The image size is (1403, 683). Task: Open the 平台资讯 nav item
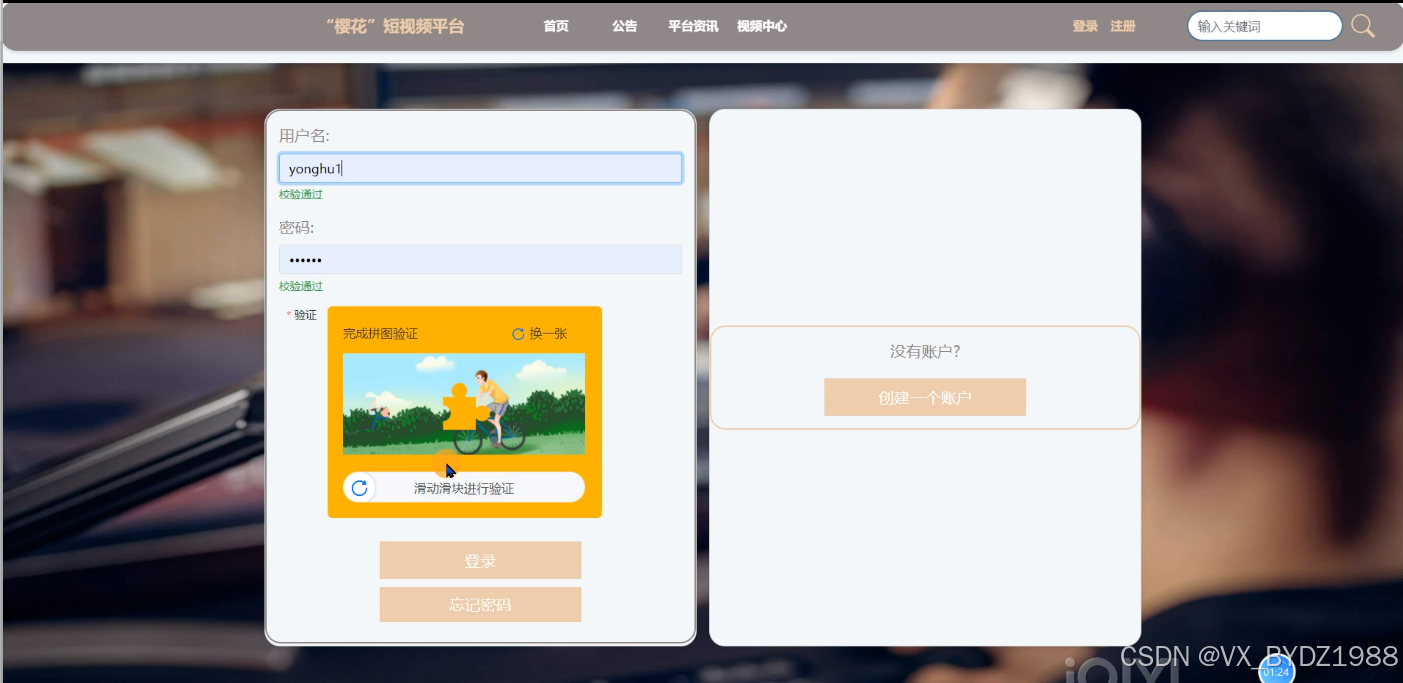tap(693, 26)
